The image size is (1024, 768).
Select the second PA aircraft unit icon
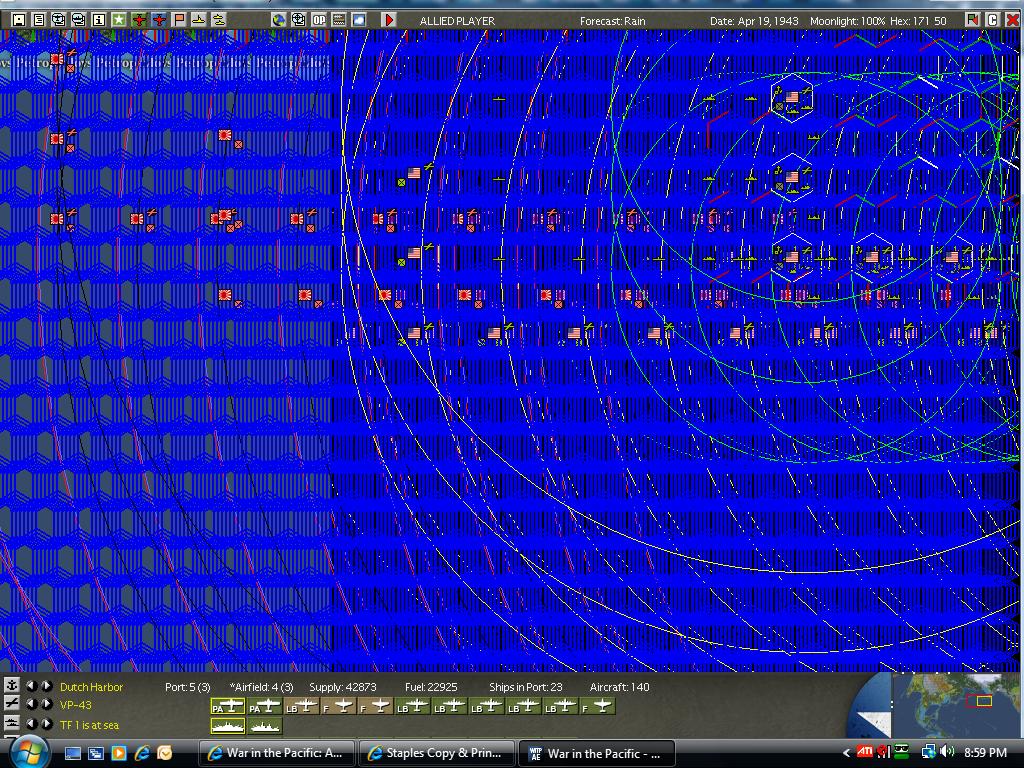[264, 707]
